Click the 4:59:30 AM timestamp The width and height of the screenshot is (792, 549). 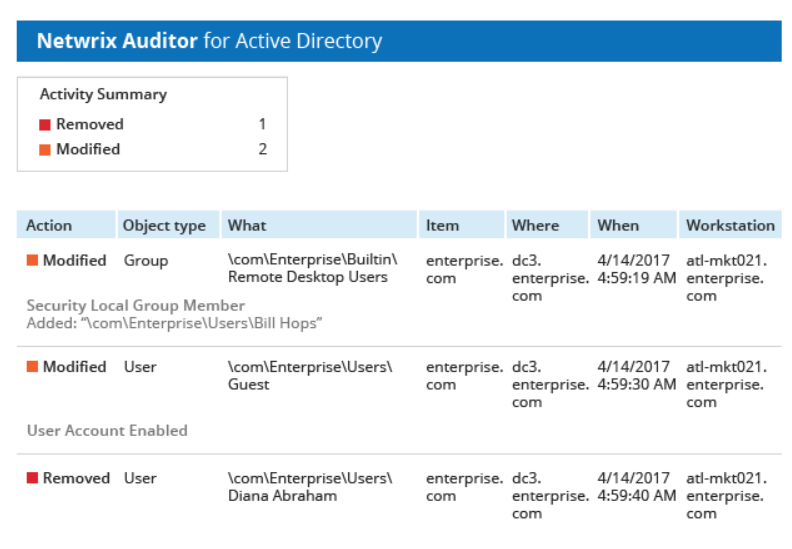636,385
